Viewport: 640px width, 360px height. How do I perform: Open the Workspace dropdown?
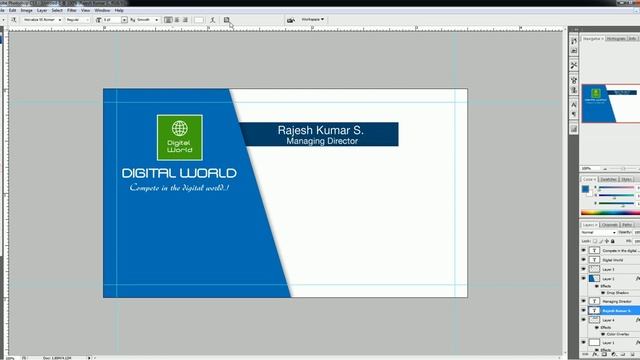pos(313,19)
